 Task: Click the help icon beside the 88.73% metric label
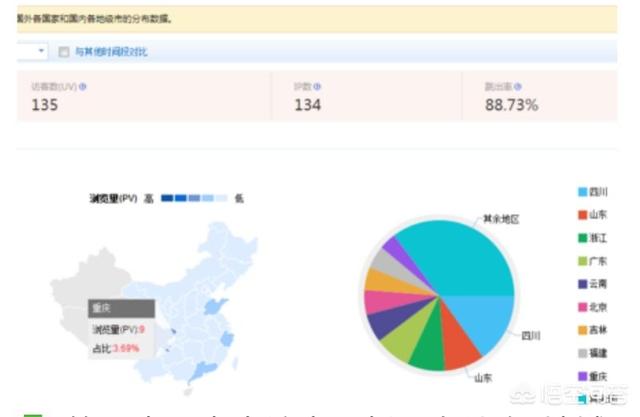click(x=518, y=87)
